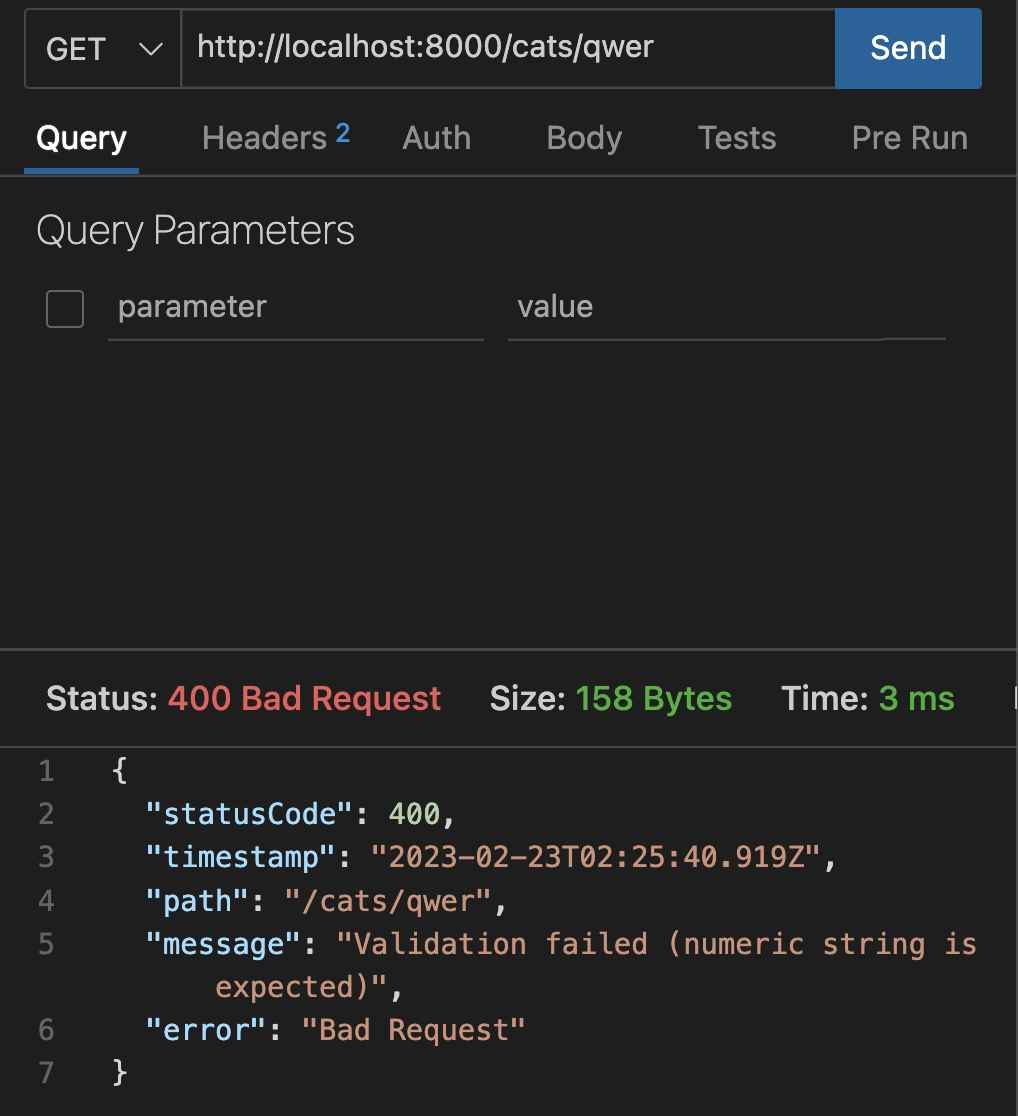
Task: Click the path value "/cats/qwer" in the response
Action: click(388, 901)
